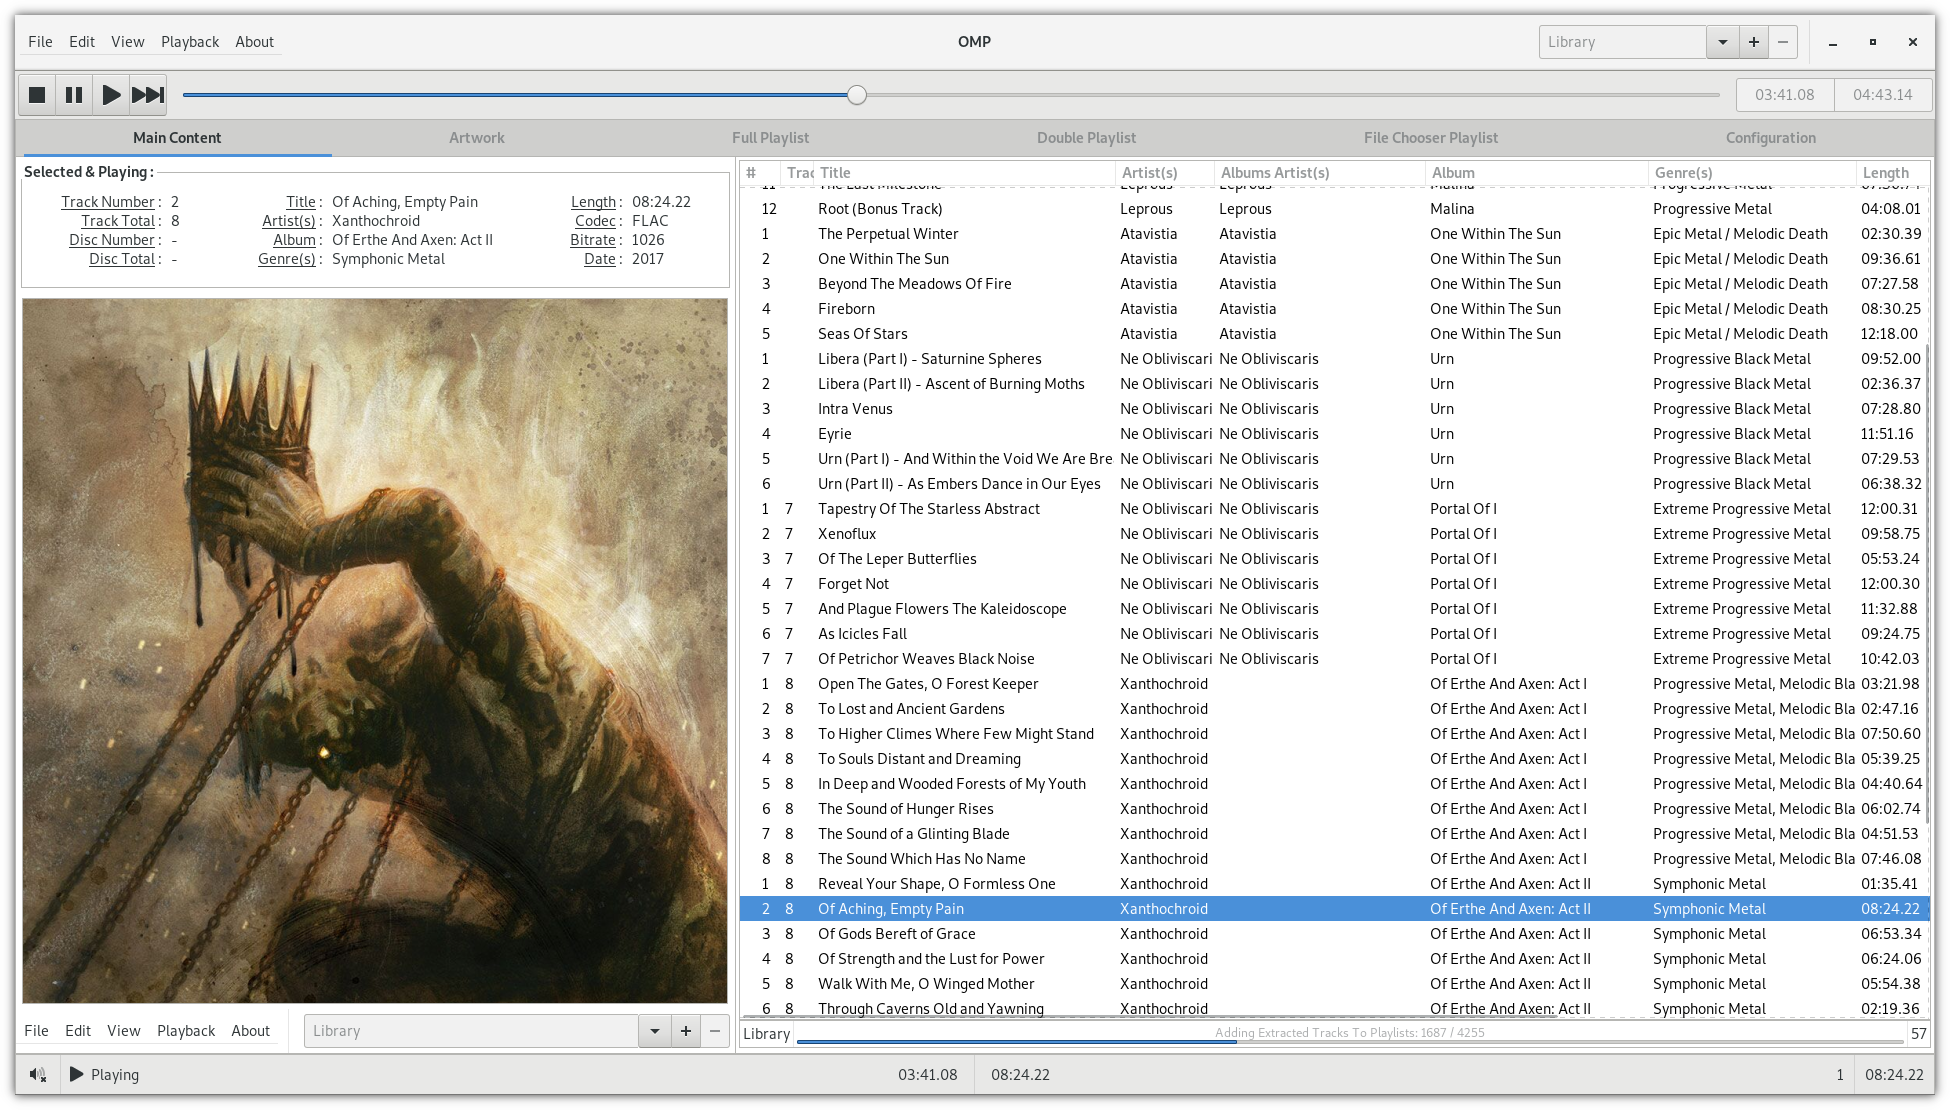This screenshot has width=1950, height=1110.
Task: Skip to the next track
Action: tap(148, 95)
